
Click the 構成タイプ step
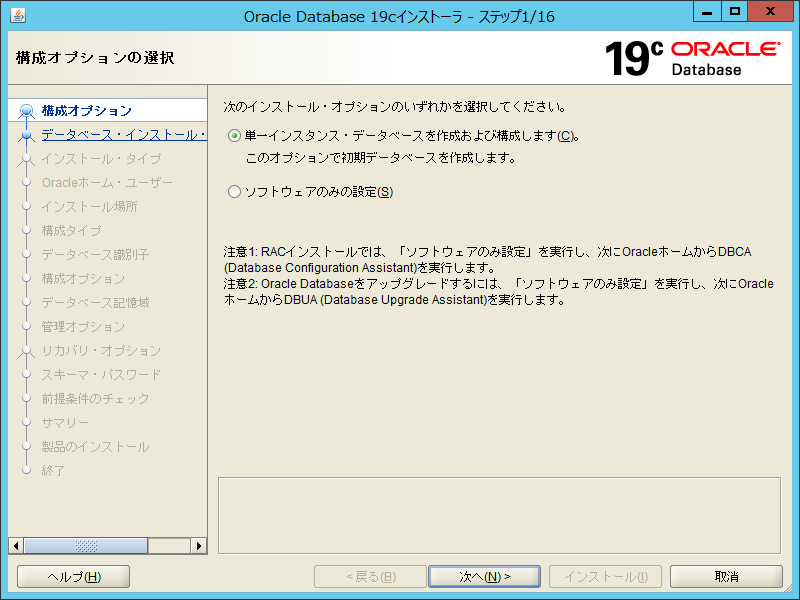(71, 231)
